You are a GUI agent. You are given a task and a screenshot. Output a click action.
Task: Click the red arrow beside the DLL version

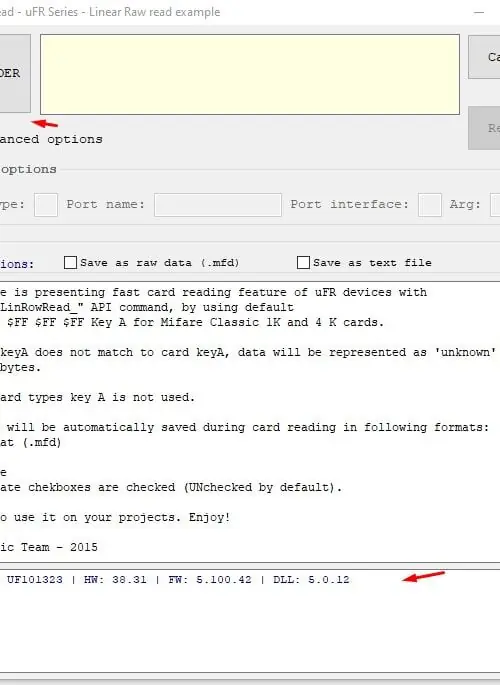click(423, 577)
